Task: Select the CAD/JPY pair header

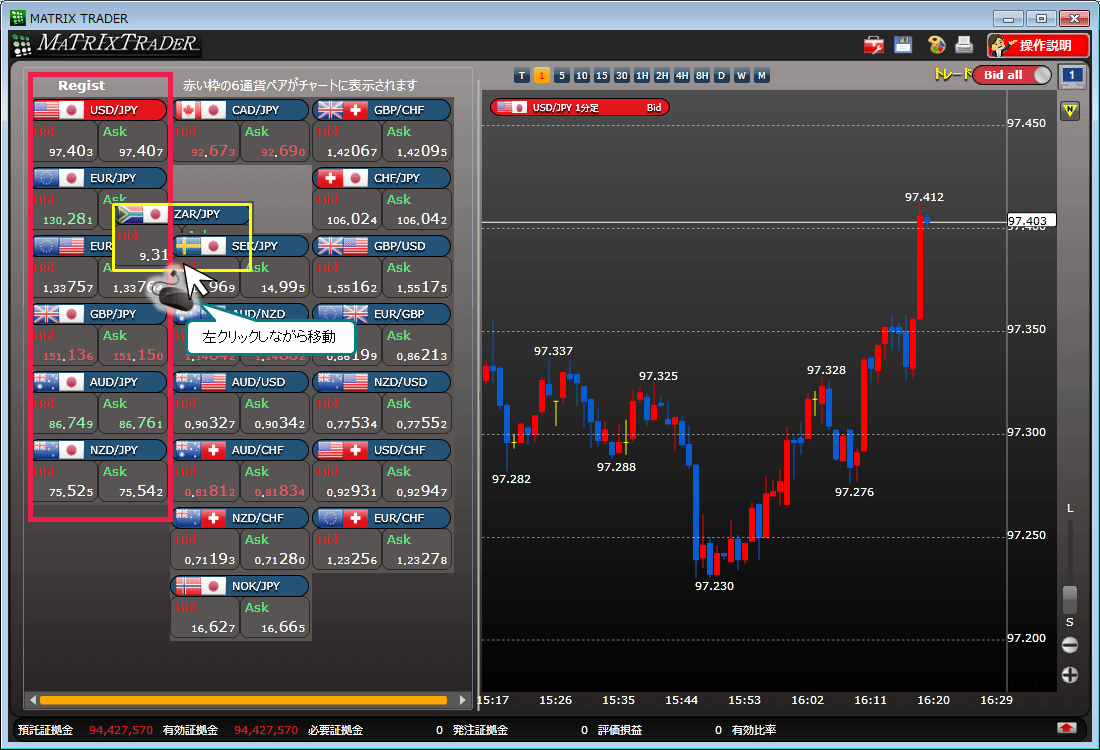Action: click(x=241, y=110)
